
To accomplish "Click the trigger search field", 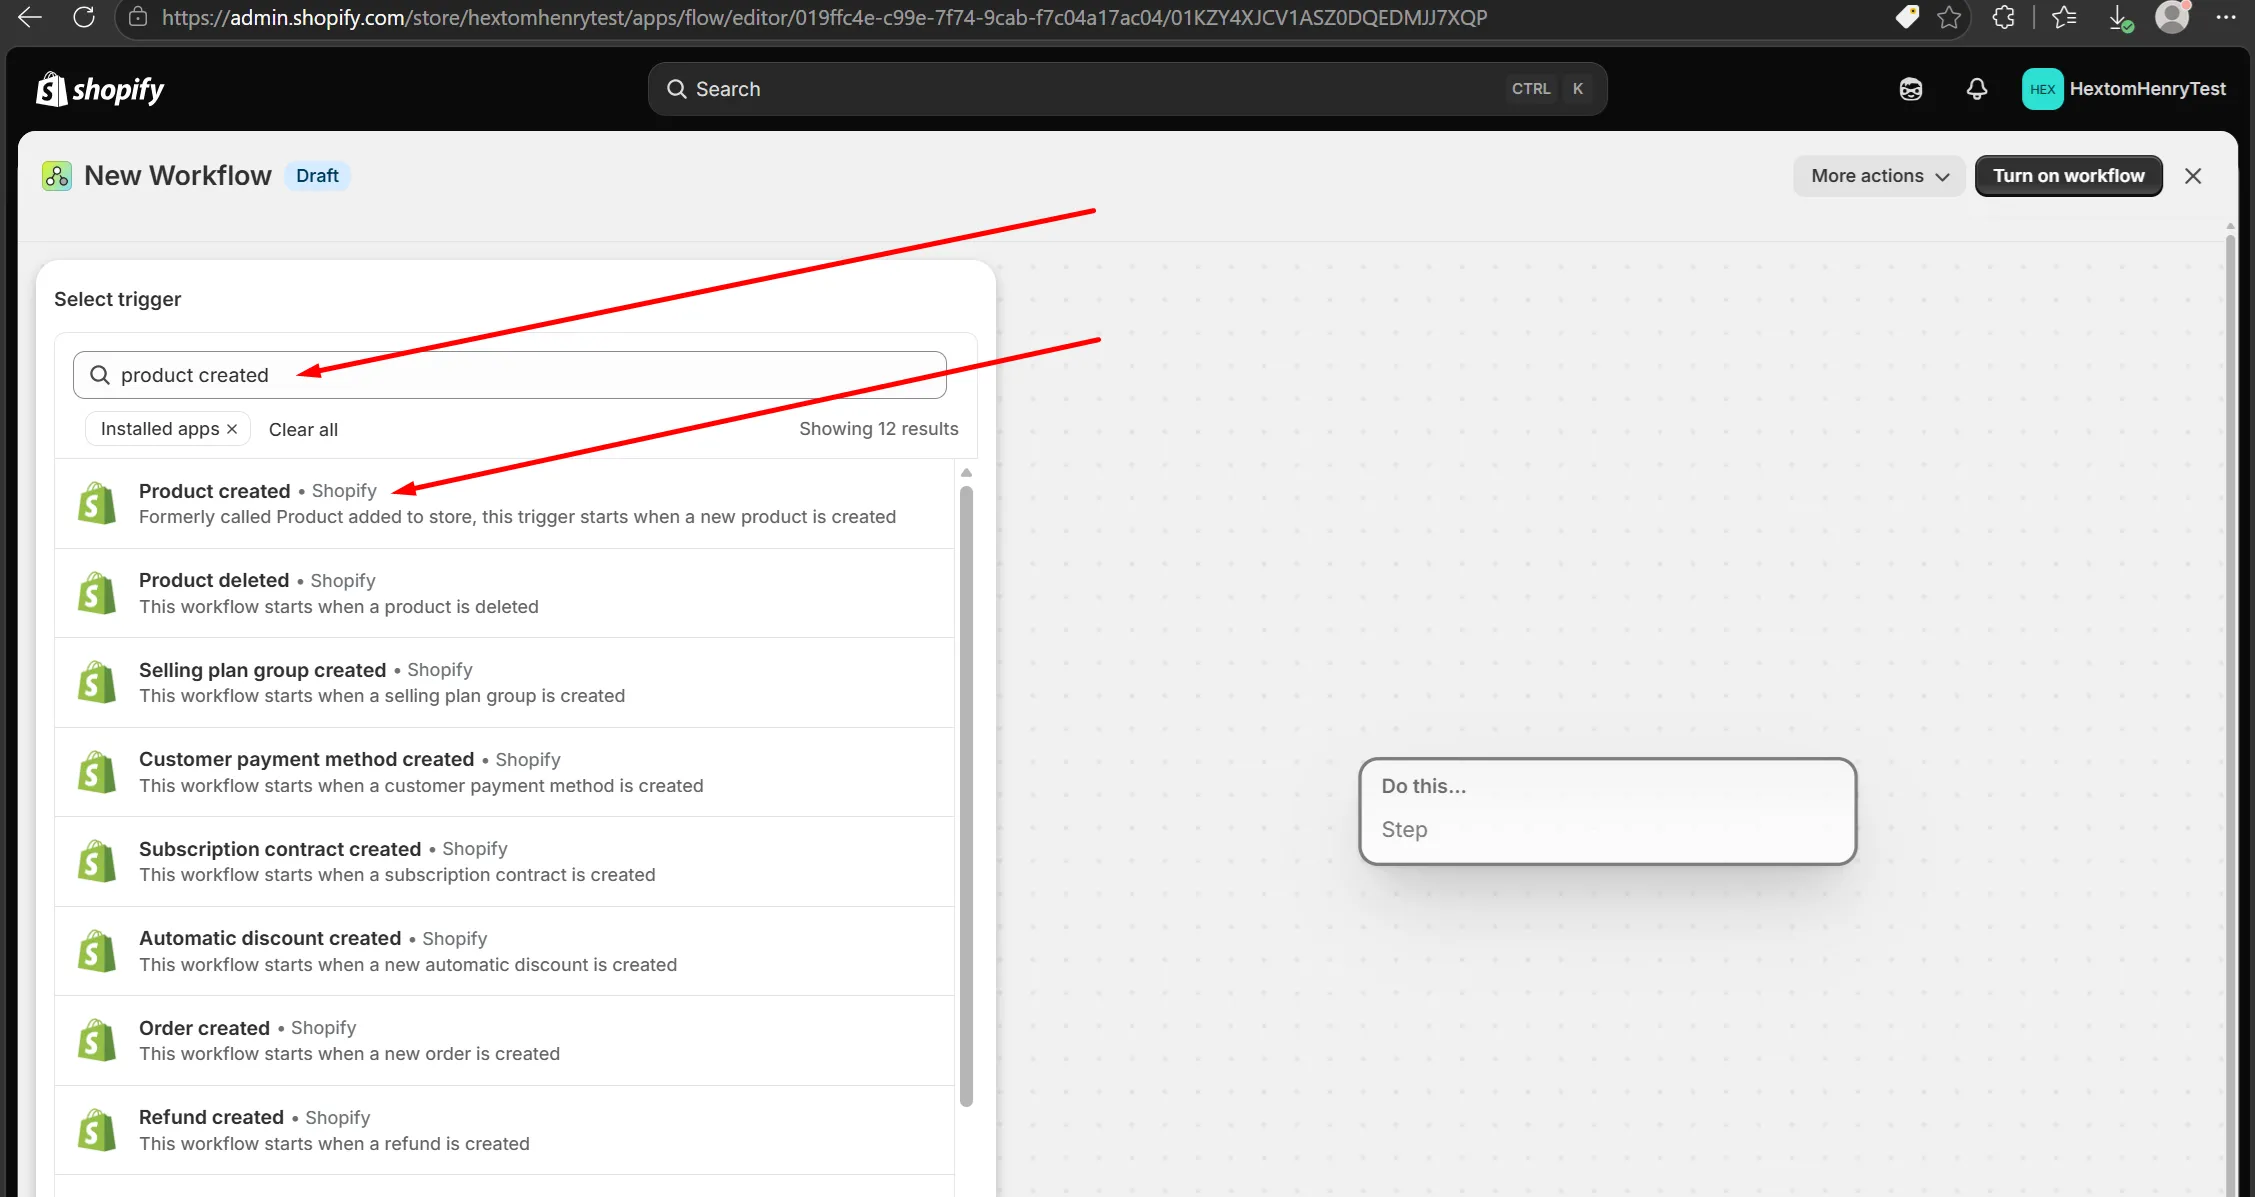I will [x=510, y=375].
